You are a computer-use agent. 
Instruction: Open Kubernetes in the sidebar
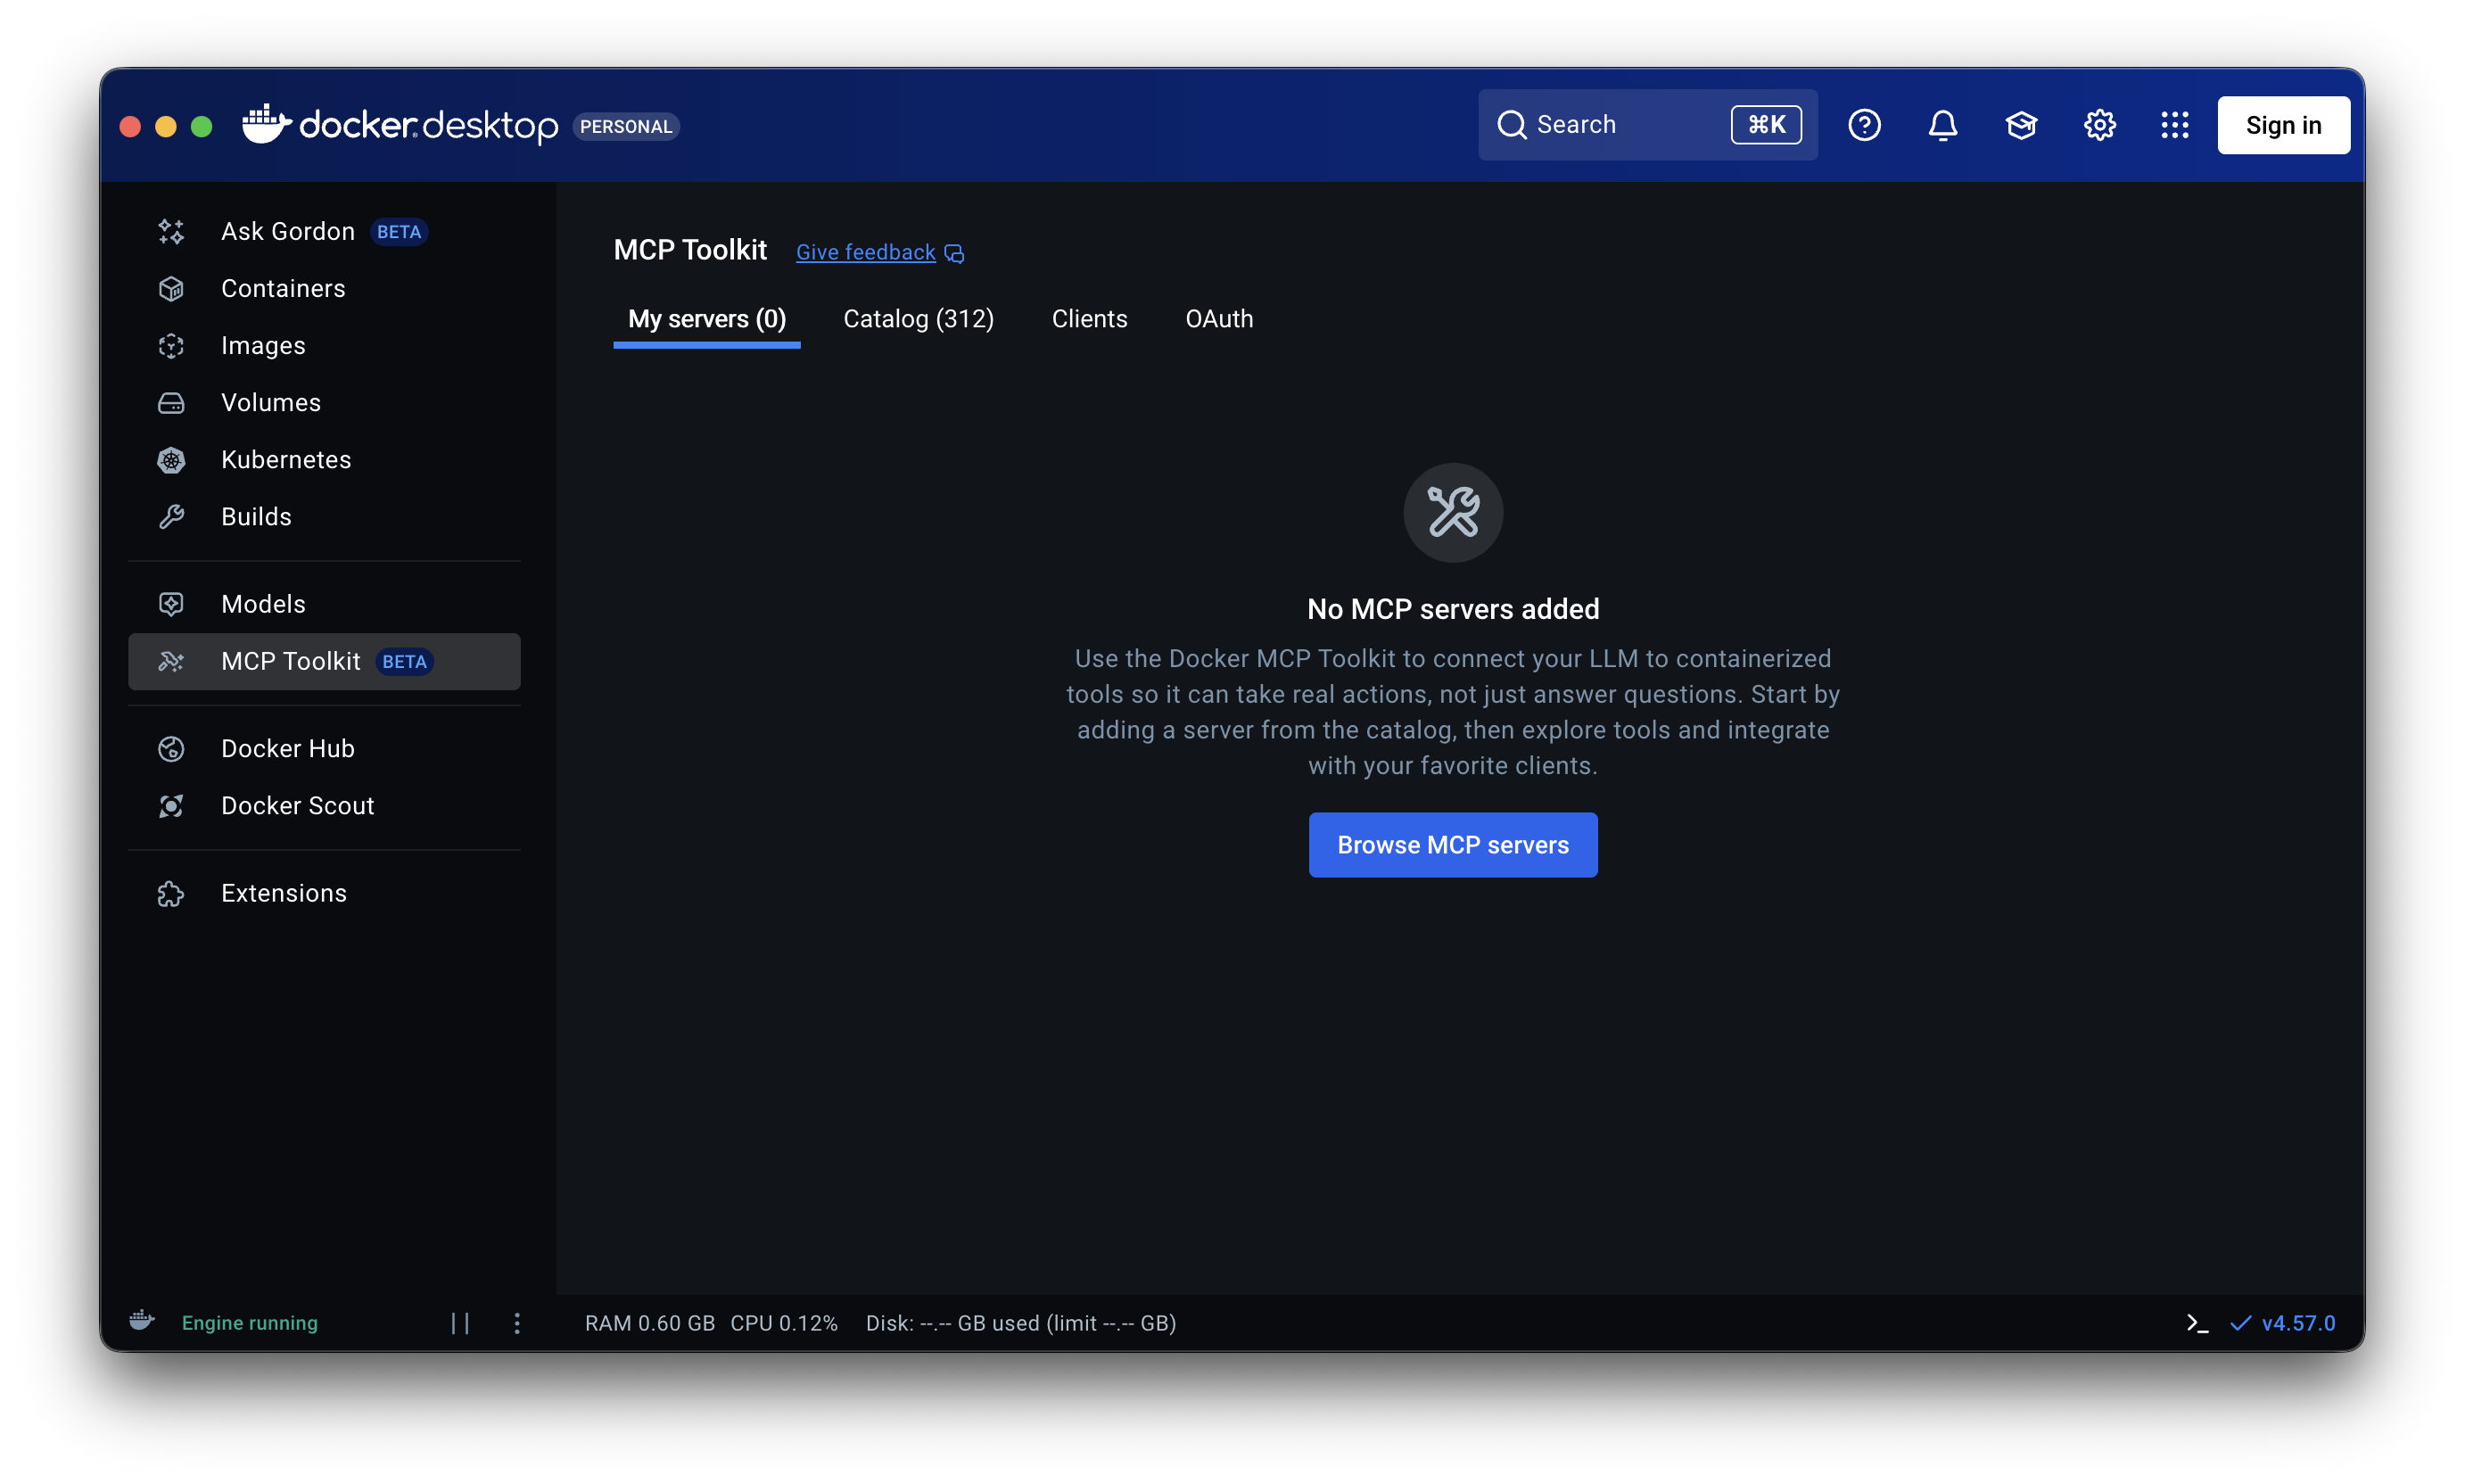tap(286, 460)
